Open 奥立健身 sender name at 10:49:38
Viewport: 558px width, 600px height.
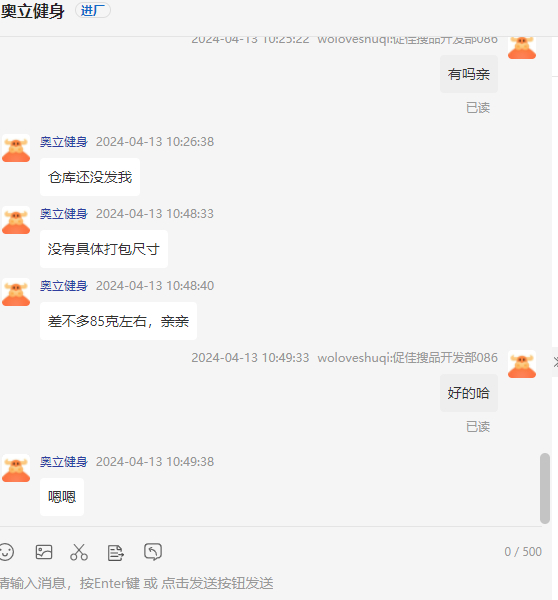[x=64, y=462]
